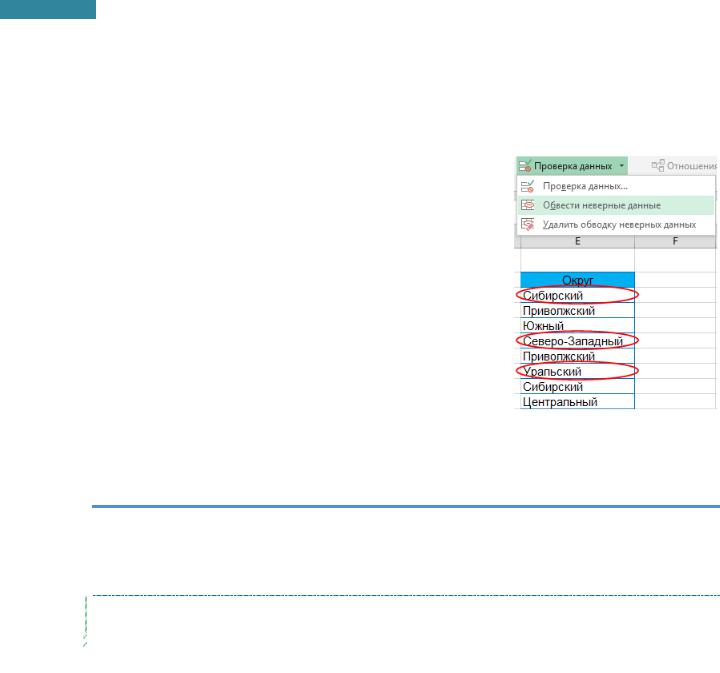Screen dimensions: 720x673
Task: Select the circled Северо-Западный cell
Action: pos(577,341)
